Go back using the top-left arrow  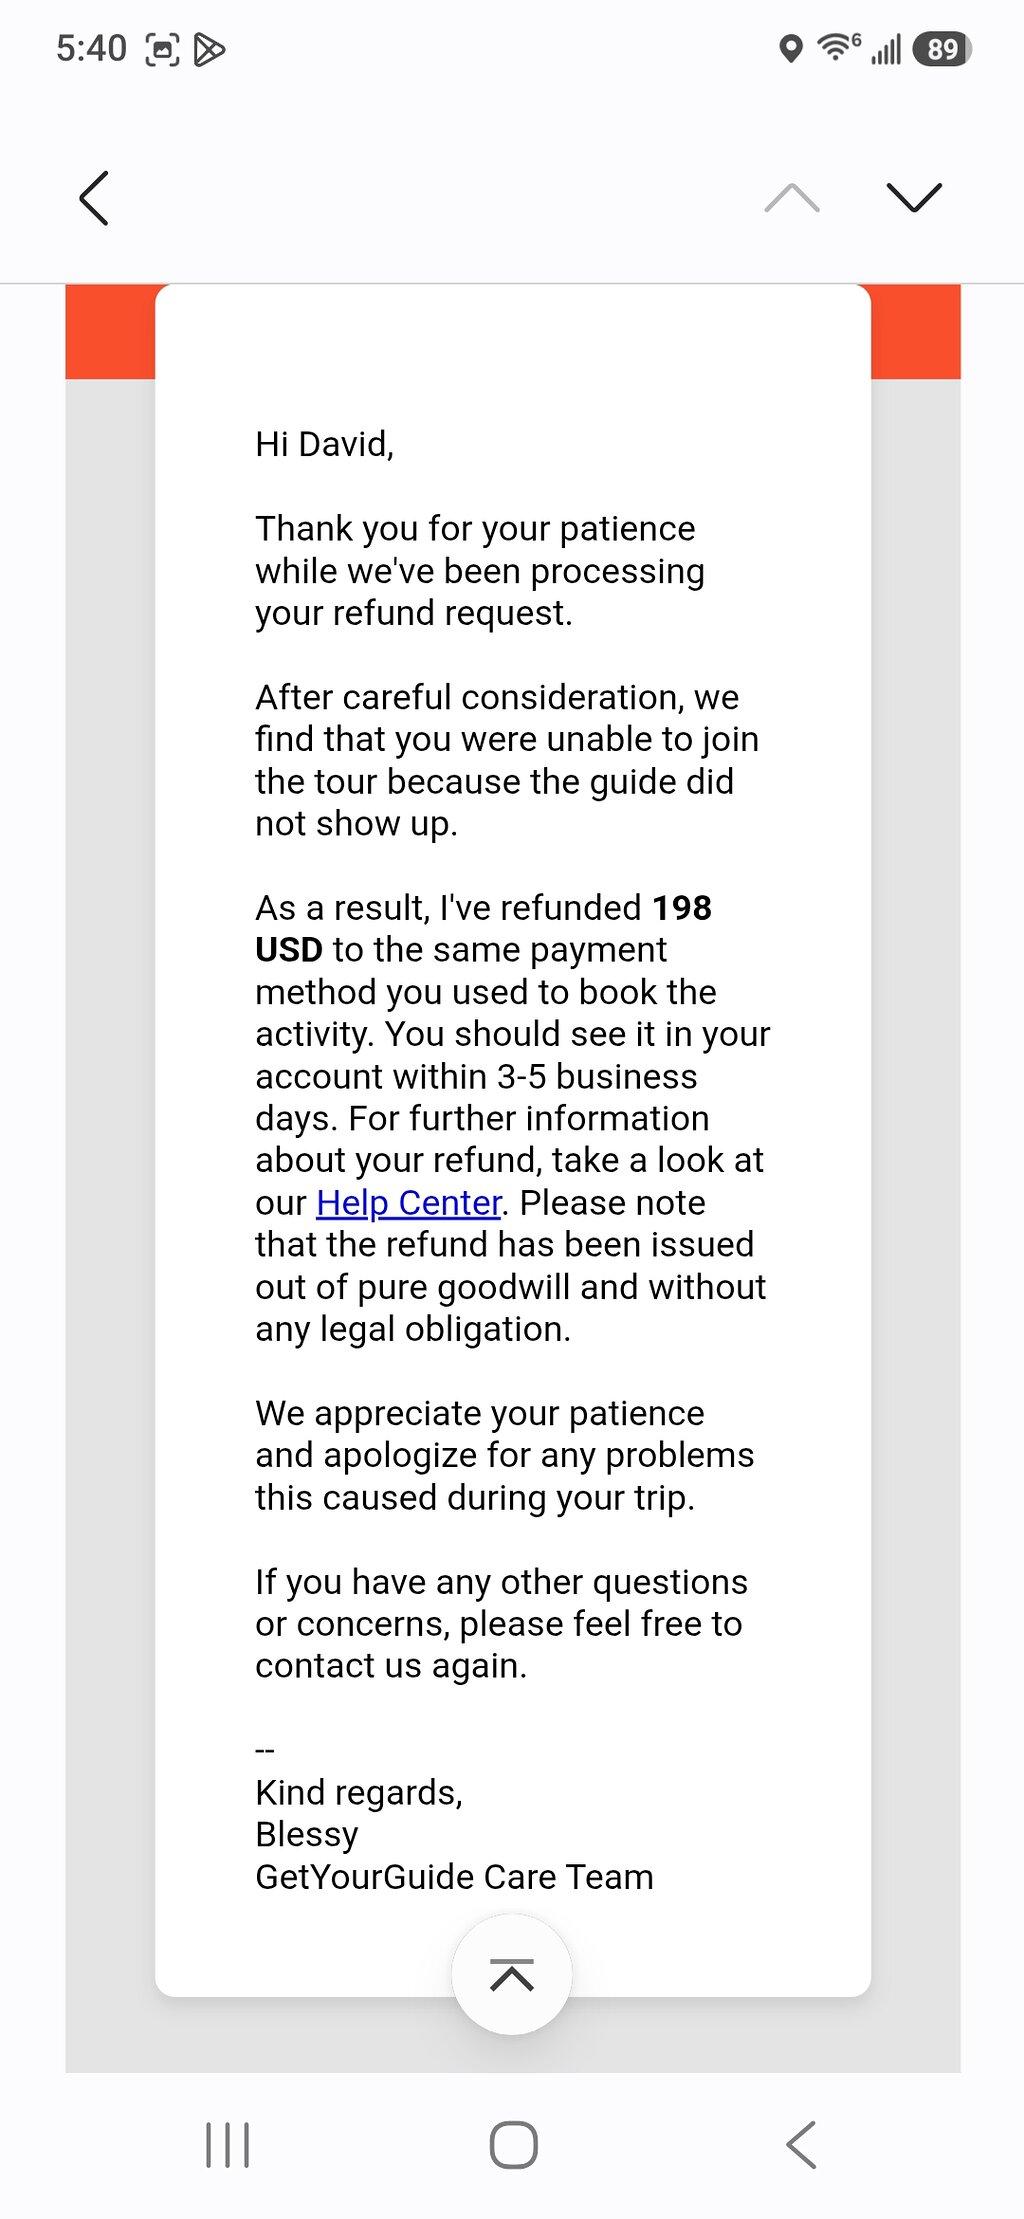(94, 198)
